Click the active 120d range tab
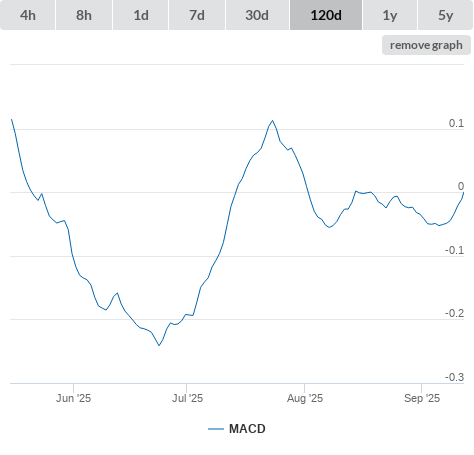Screen dimensions: 474x455 [326, 15]
